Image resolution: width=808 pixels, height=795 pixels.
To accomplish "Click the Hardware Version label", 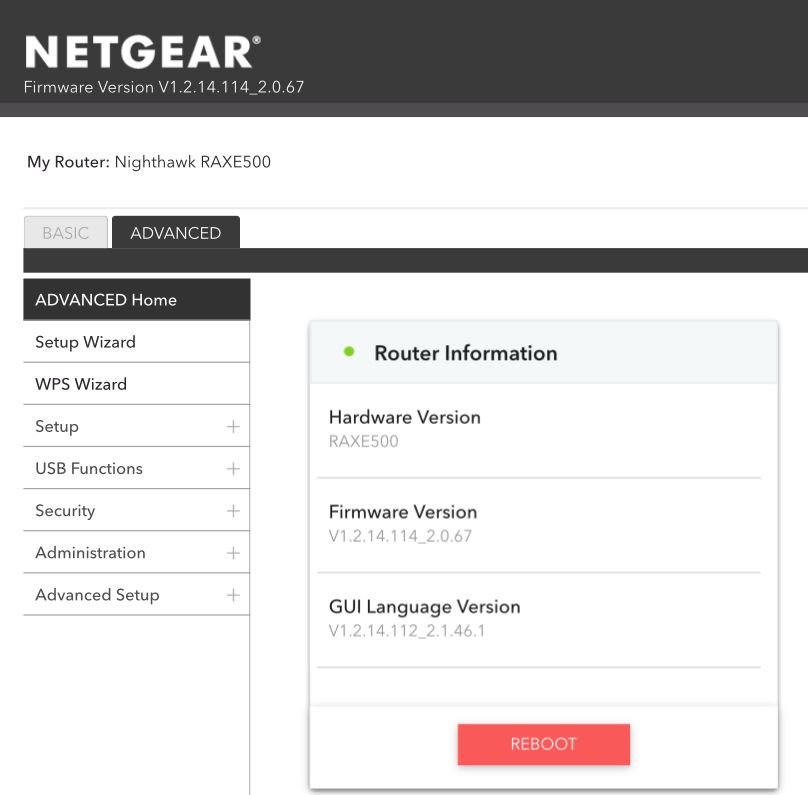I will [x=405, y=417].
